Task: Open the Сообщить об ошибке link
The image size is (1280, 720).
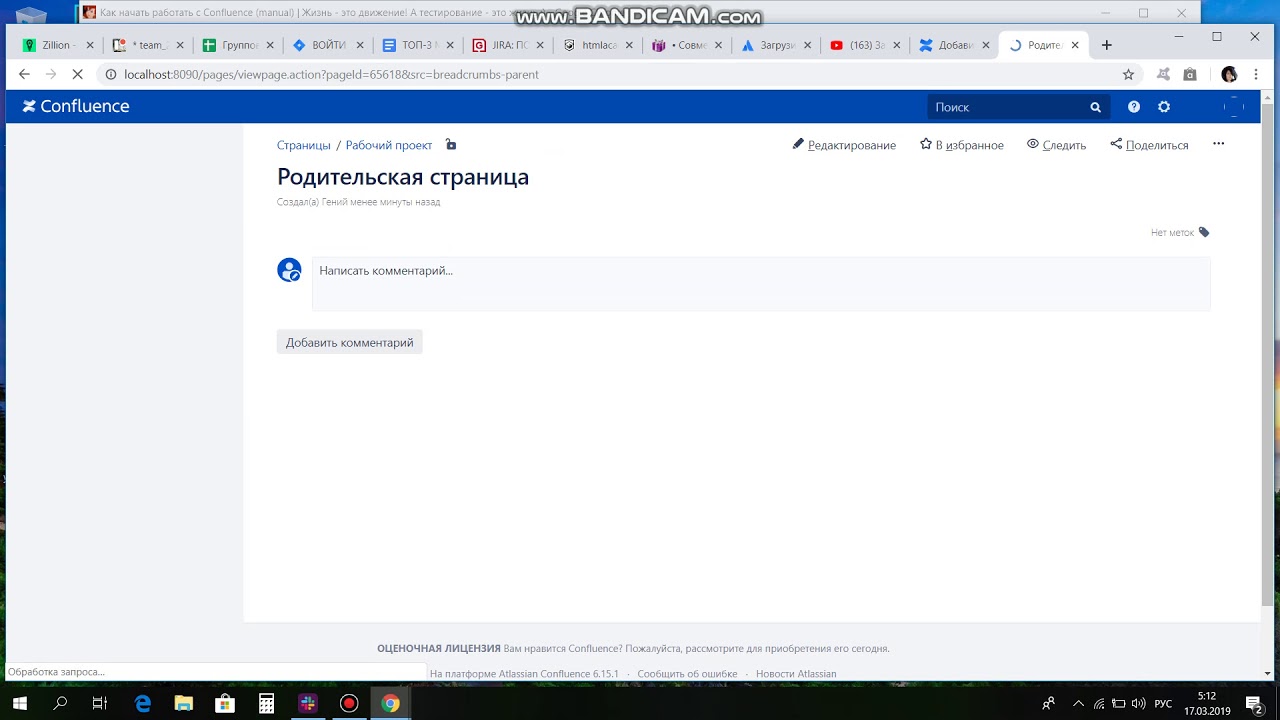Action: (x=687, y=674)
